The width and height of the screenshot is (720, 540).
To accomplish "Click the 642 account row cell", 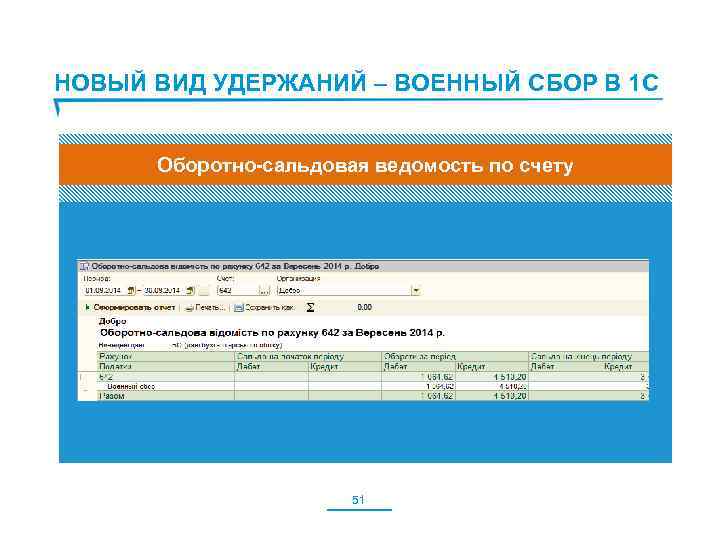I will click(x=166, y=377).
